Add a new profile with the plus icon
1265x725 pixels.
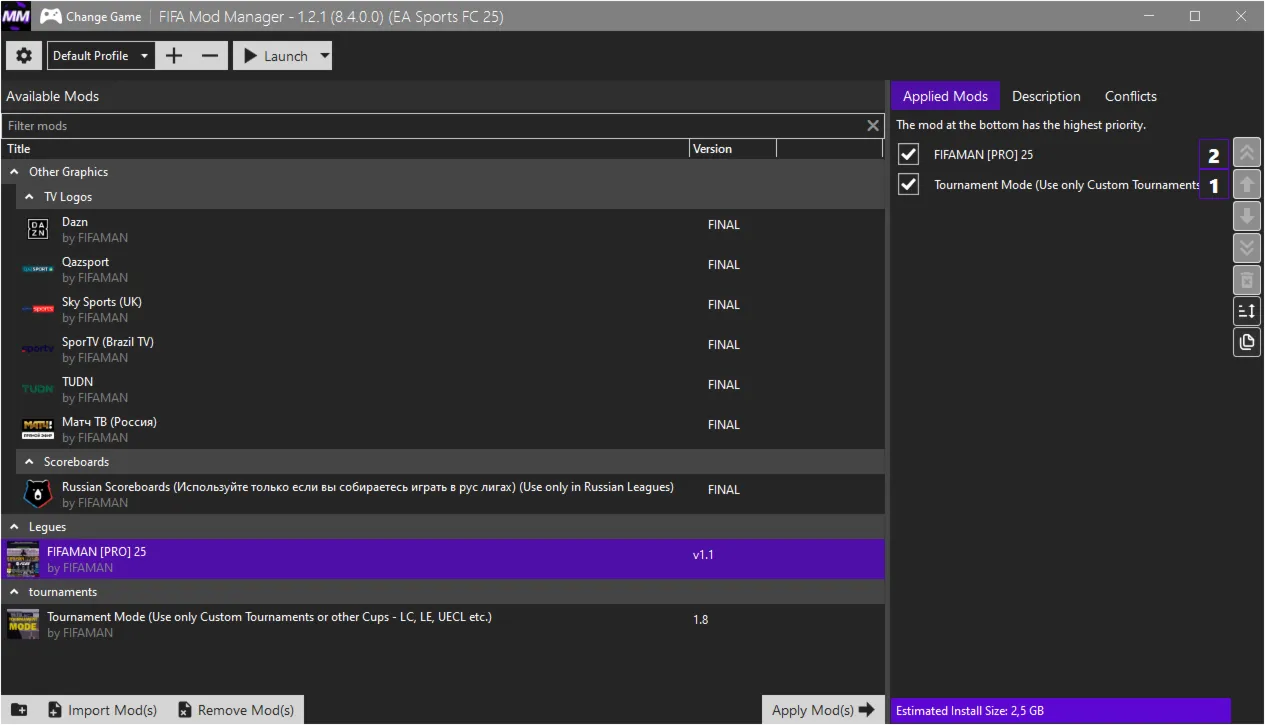coord(174,56)
